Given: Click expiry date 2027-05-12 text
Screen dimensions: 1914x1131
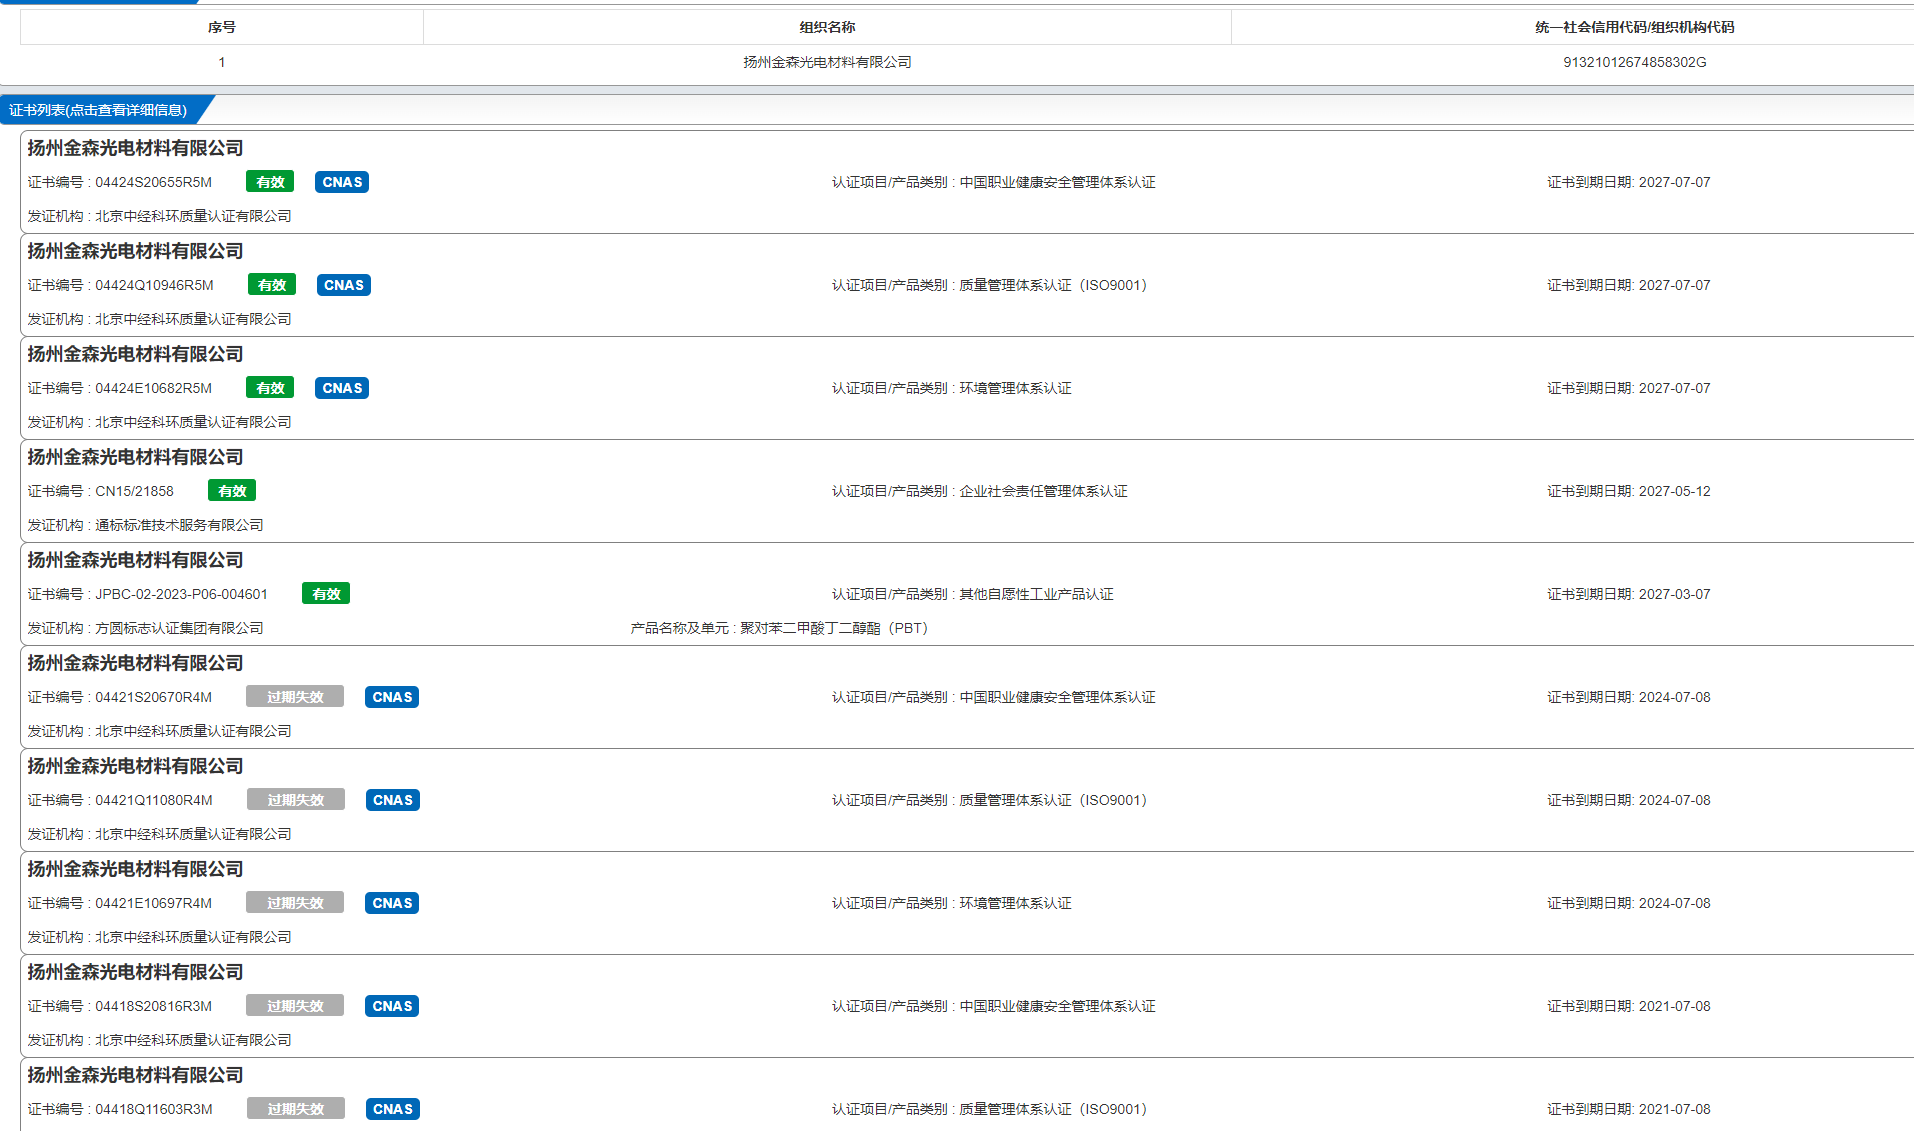Looking at the screenshot, I should click(1674, 491).
